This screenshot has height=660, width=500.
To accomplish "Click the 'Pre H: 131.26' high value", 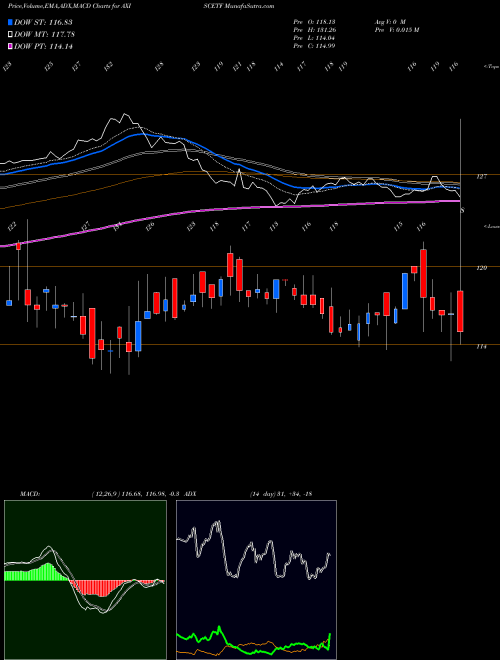I will 314,29.
